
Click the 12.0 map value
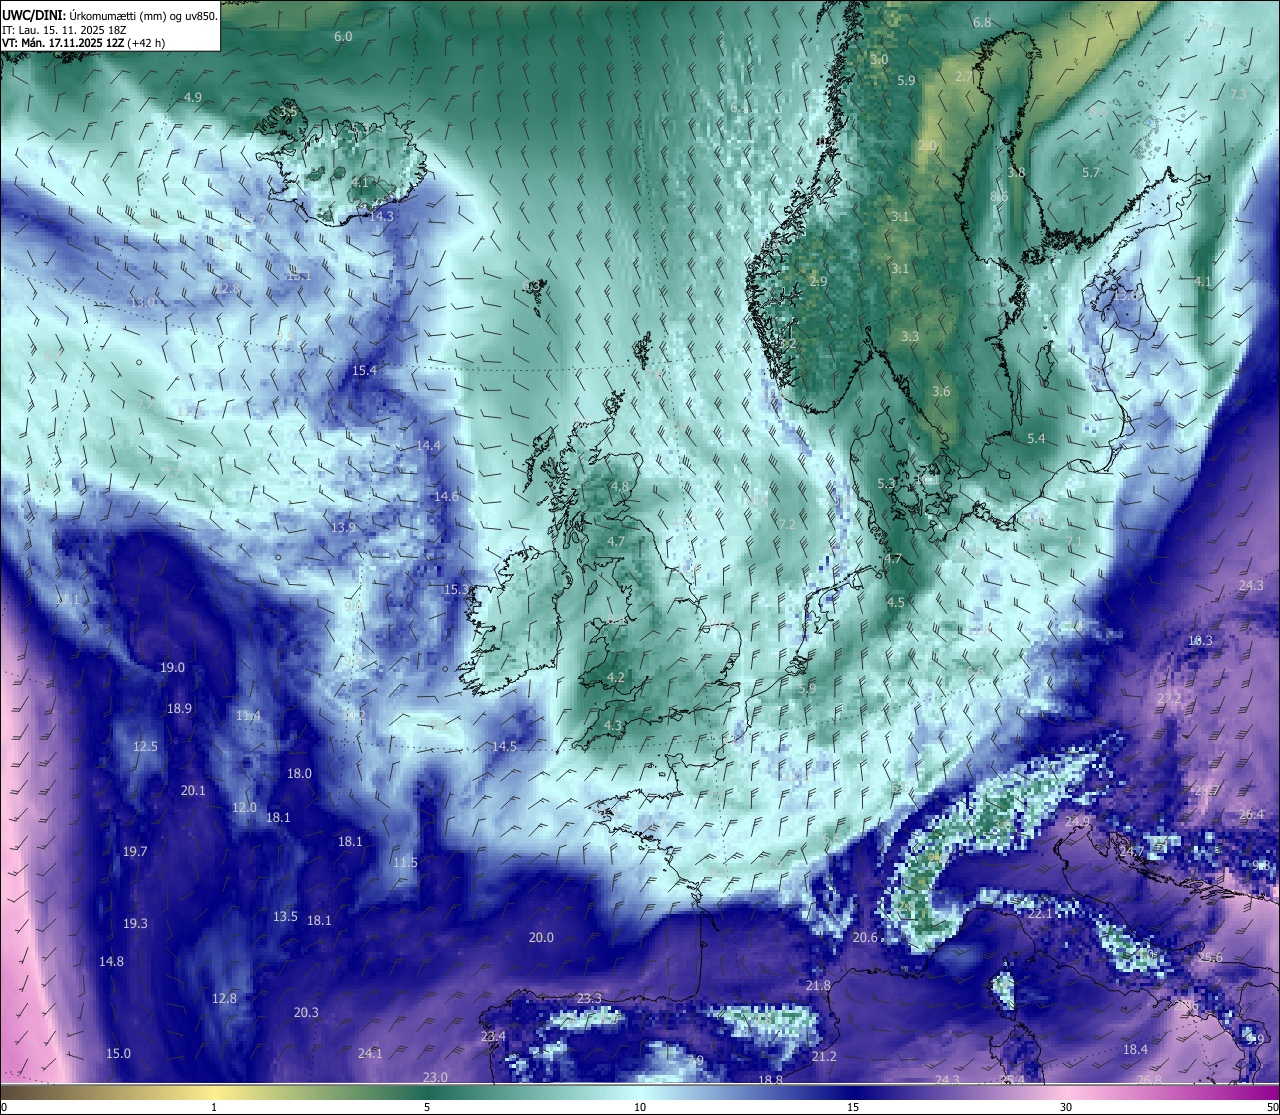[244, 807]
